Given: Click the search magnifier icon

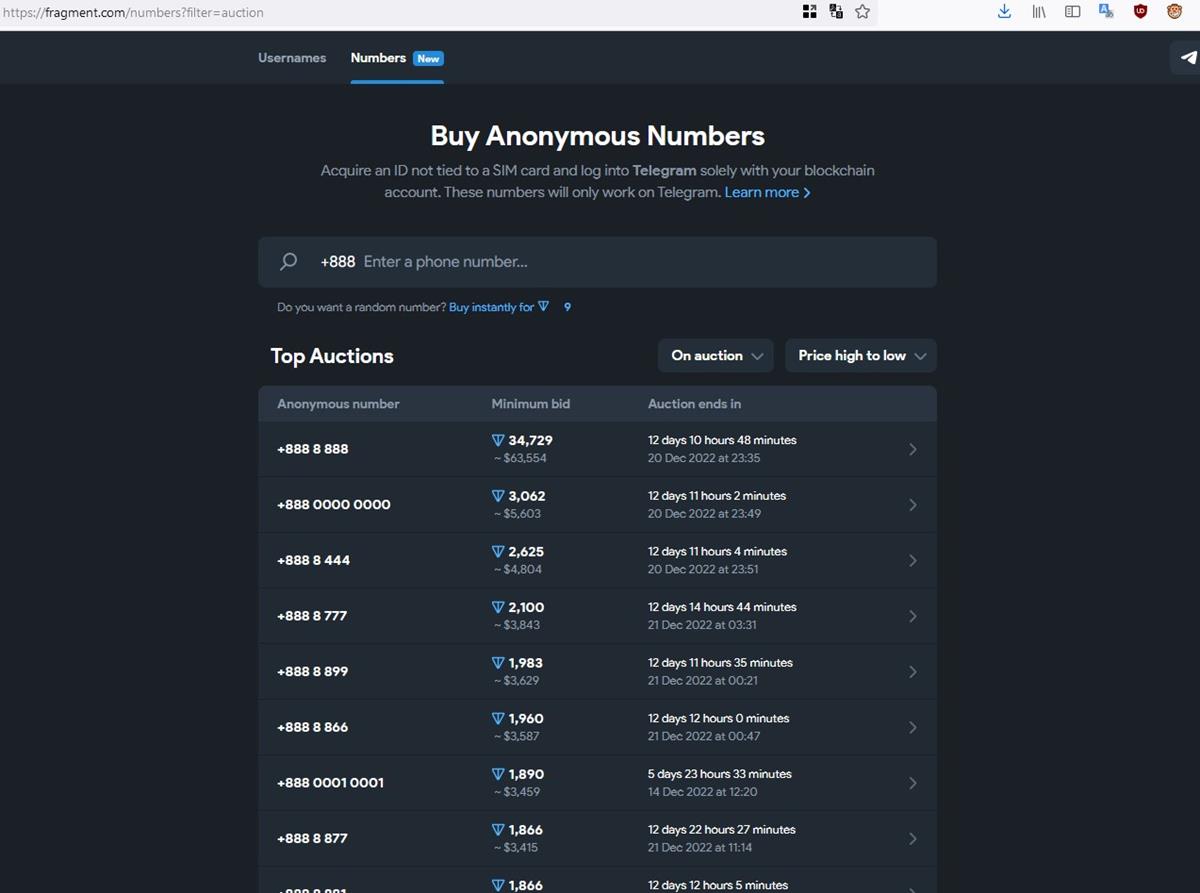Looking at the screenshot, I should pyautogui.click(x=288, y=262).
